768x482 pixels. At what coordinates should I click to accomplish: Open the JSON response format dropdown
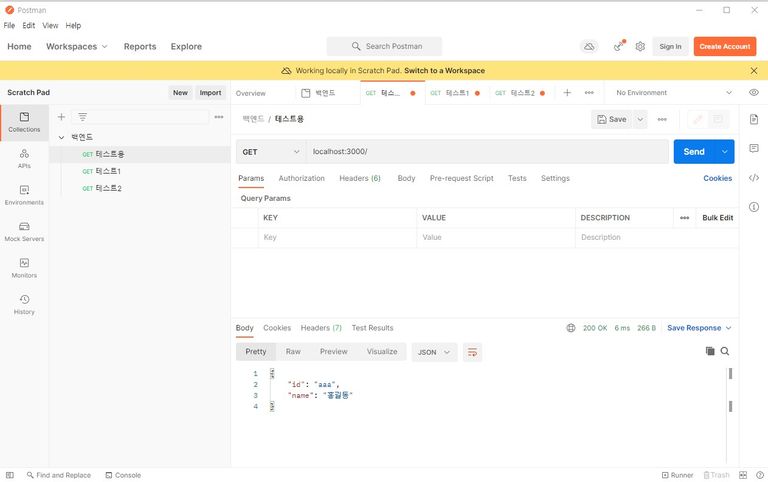click(x=434, y=352)
